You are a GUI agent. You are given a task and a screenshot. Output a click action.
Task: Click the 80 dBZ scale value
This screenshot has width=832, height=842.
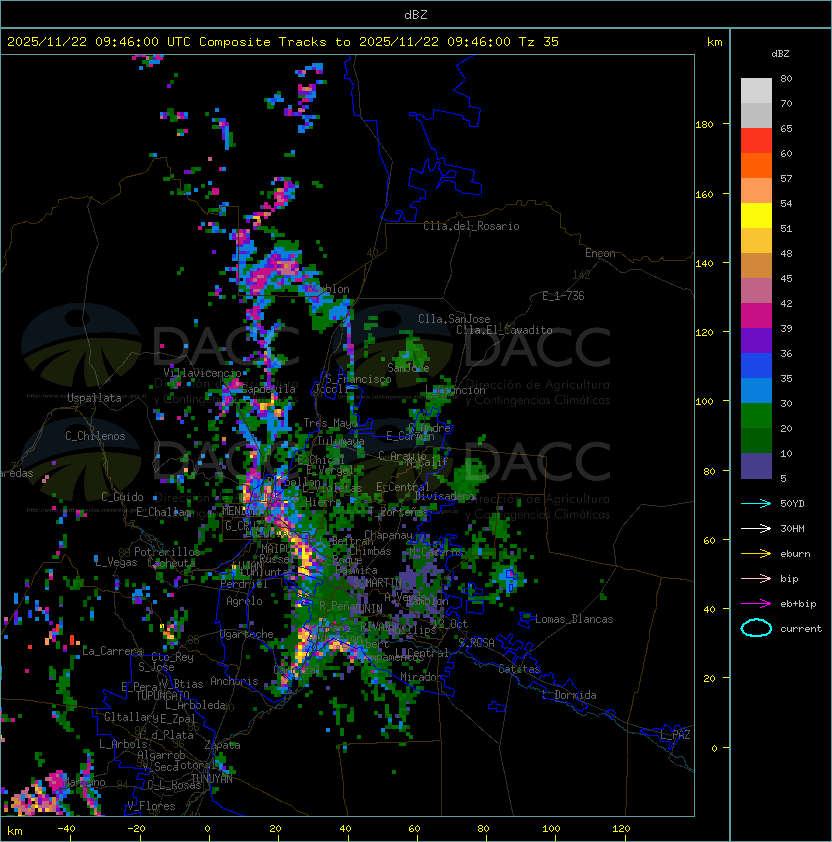tap(786, 78)
